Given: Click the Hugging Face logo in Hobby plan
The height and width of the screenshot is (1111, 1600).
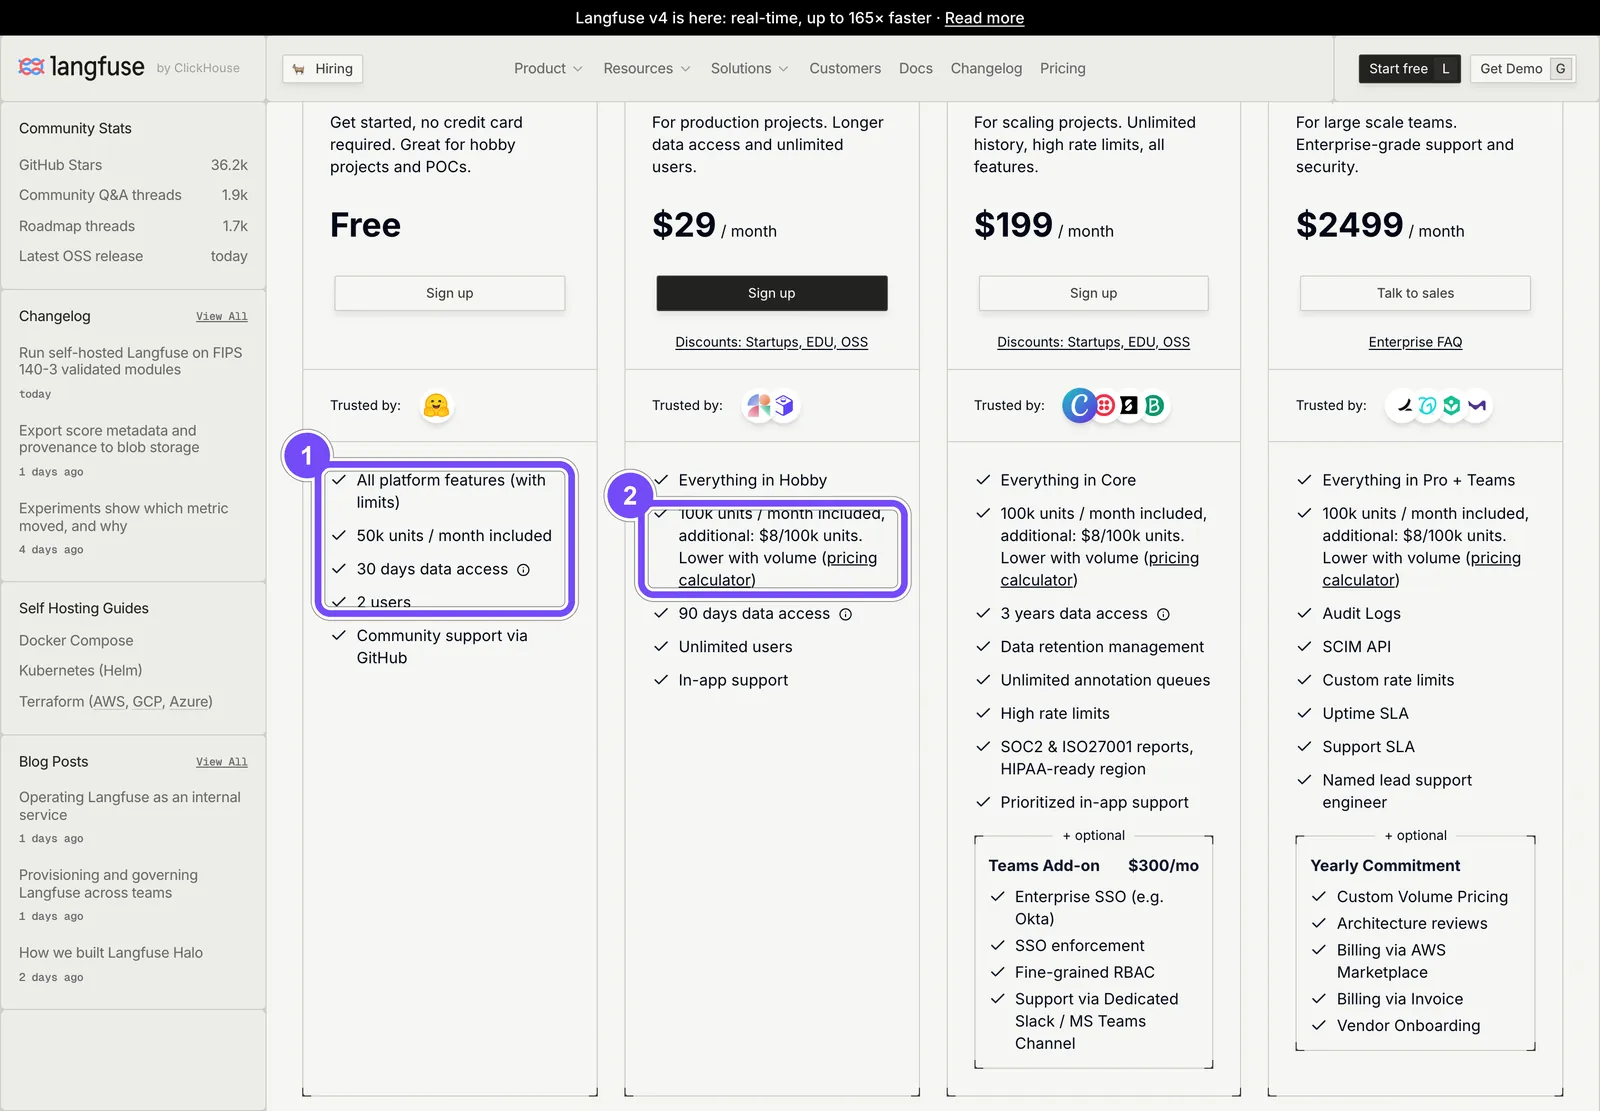Looking at the screenshot, I should (436, 405).
